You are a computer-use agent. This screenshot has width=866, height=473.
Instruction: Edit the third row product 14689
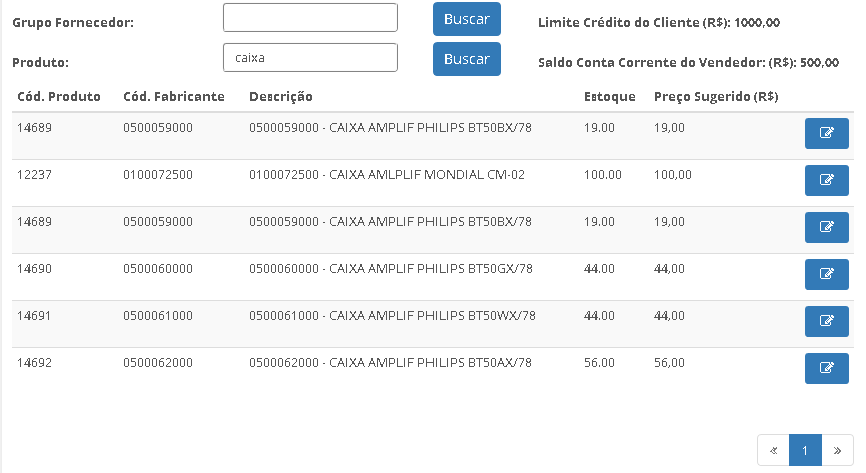click(x=826, y=227)
